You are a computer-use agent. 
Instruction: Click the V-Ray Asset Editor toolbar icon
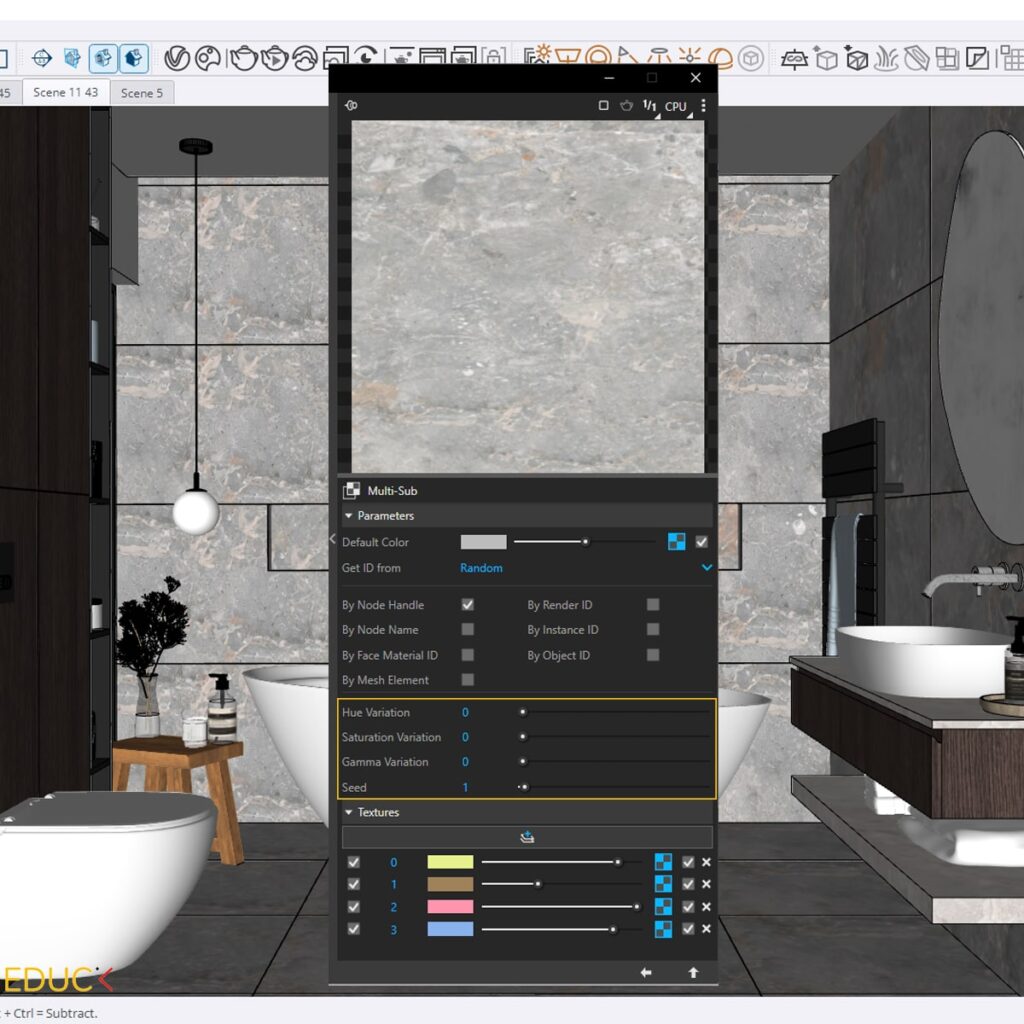[177, 58]
